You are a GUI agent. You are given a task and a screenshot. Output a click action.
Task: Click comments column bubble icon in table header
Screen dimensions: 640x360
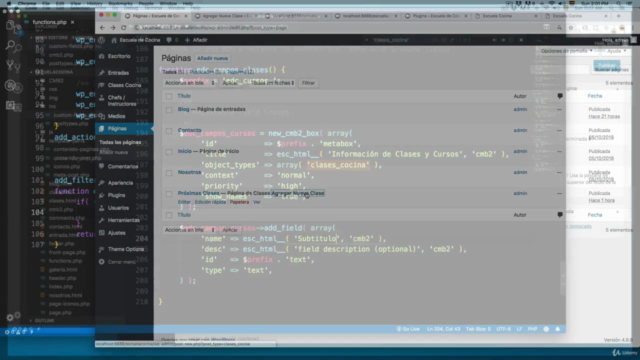[x=560, y=96]
